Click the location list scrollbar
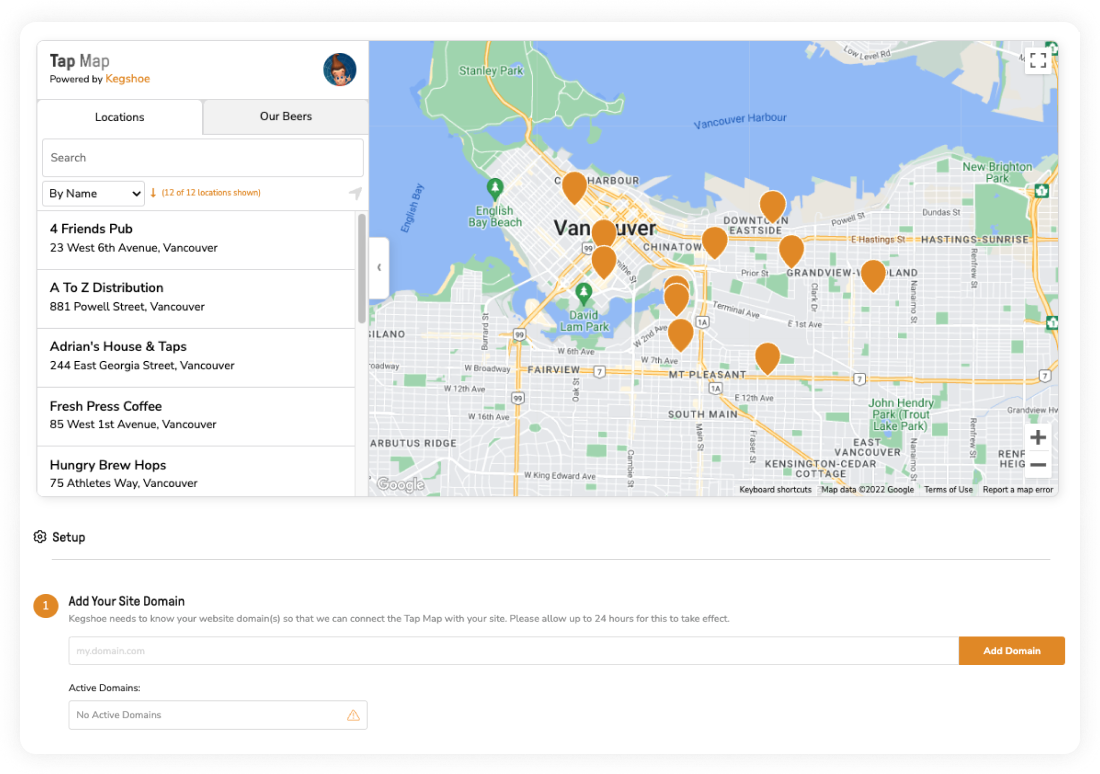The image size is (1100, 774). point(362,269)
